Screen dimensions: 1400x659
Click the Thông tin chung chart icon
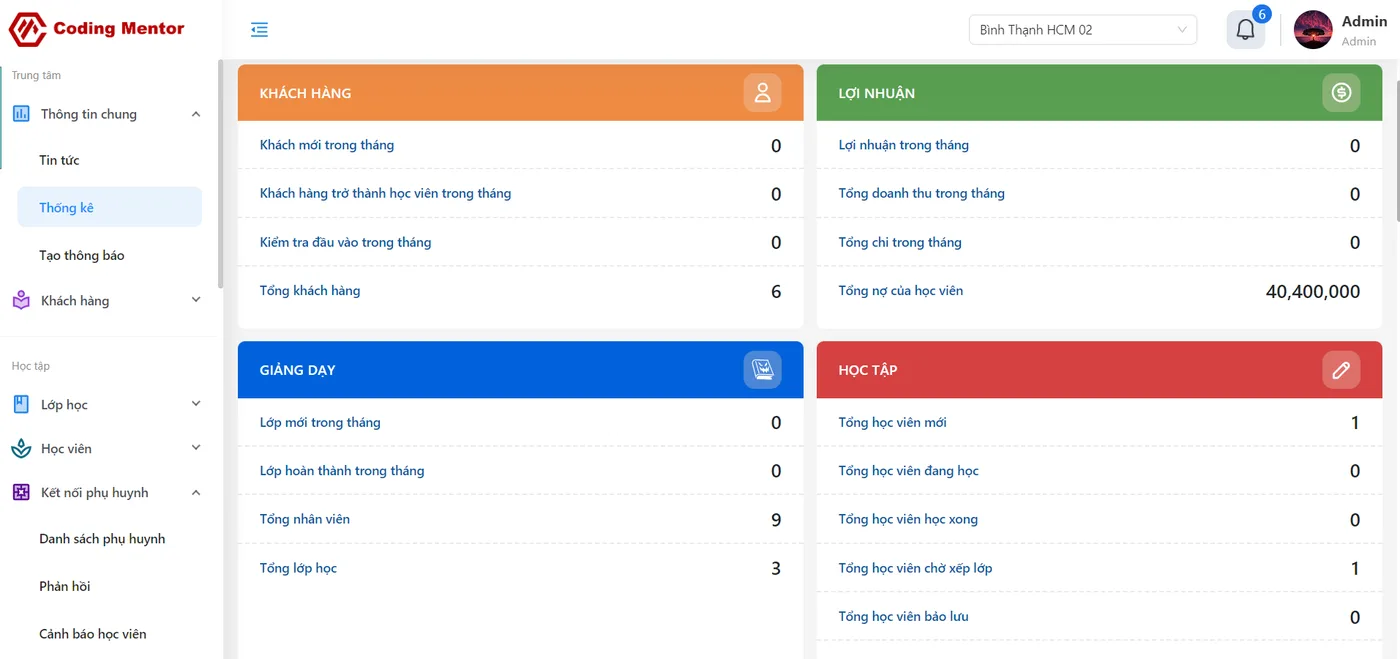[x=21, y=114]
